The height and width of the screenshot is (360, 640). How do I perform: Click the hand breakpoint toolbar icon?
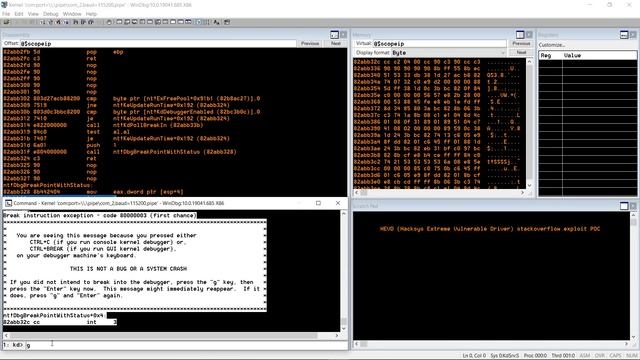[109, 22]
